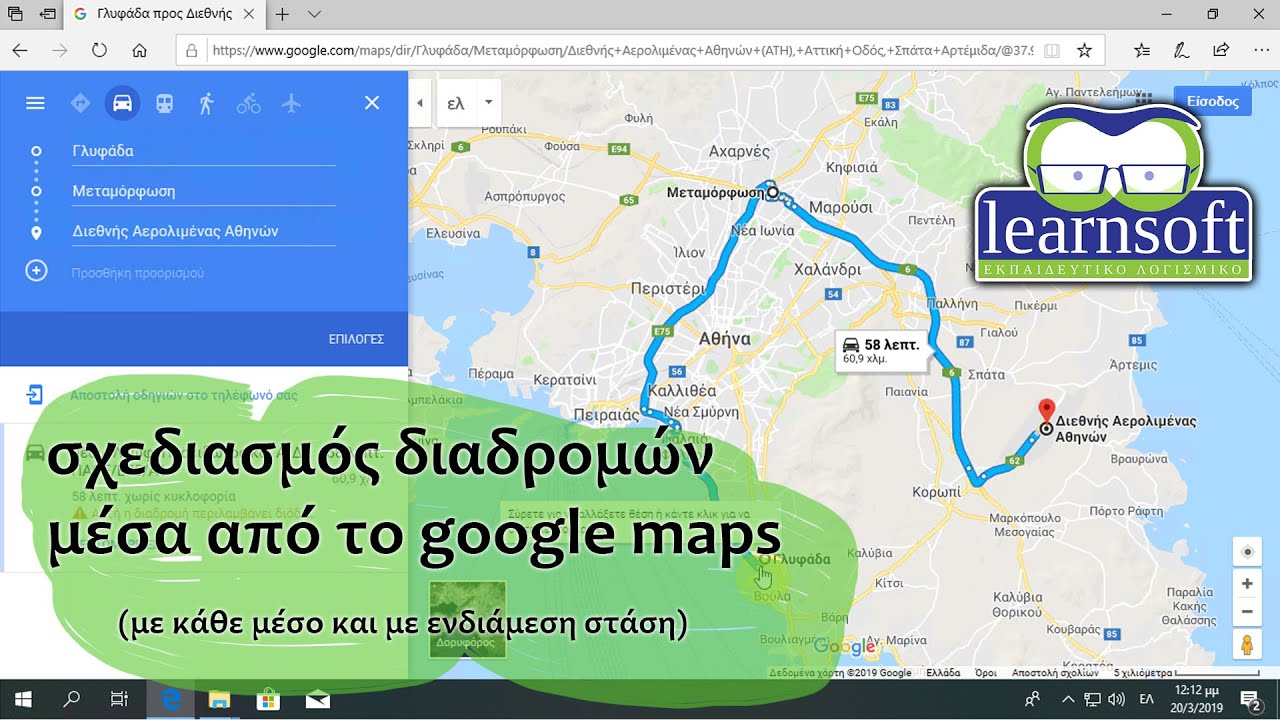The height and width of the screenshot is (720, 1280).
Task: Select driving travel mode
Action: coord(122,103)
